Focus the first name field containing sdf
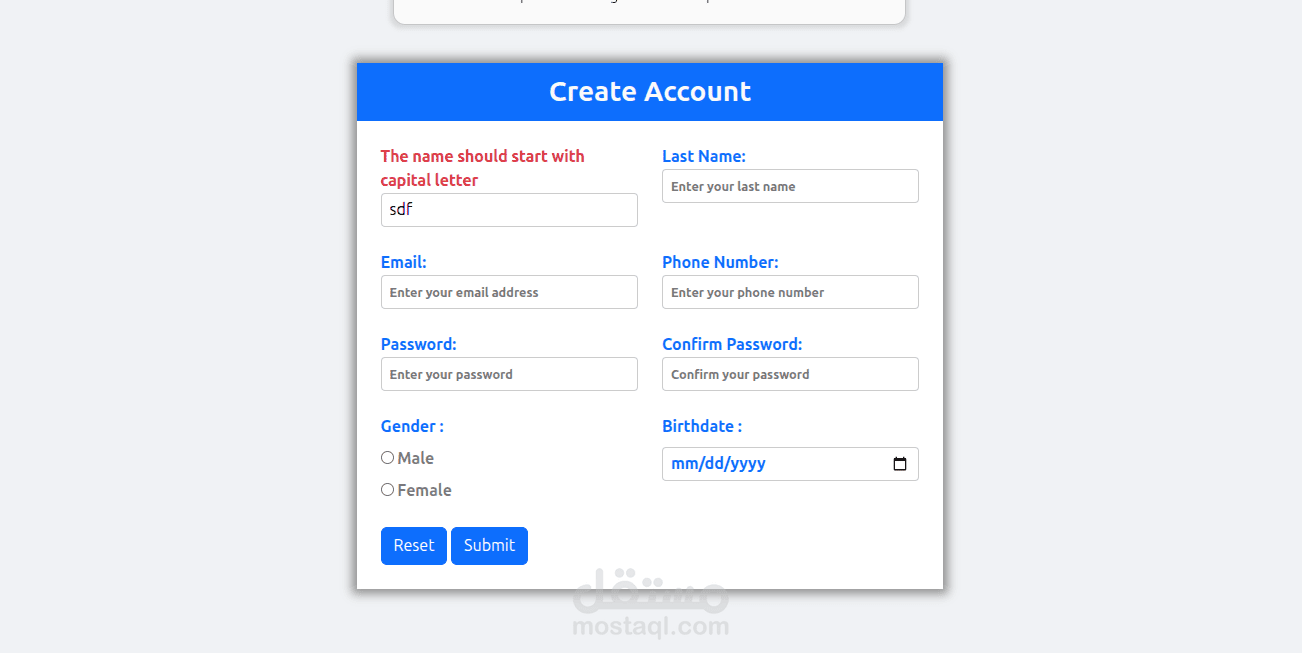The image size is (1302, 653). 509,210
